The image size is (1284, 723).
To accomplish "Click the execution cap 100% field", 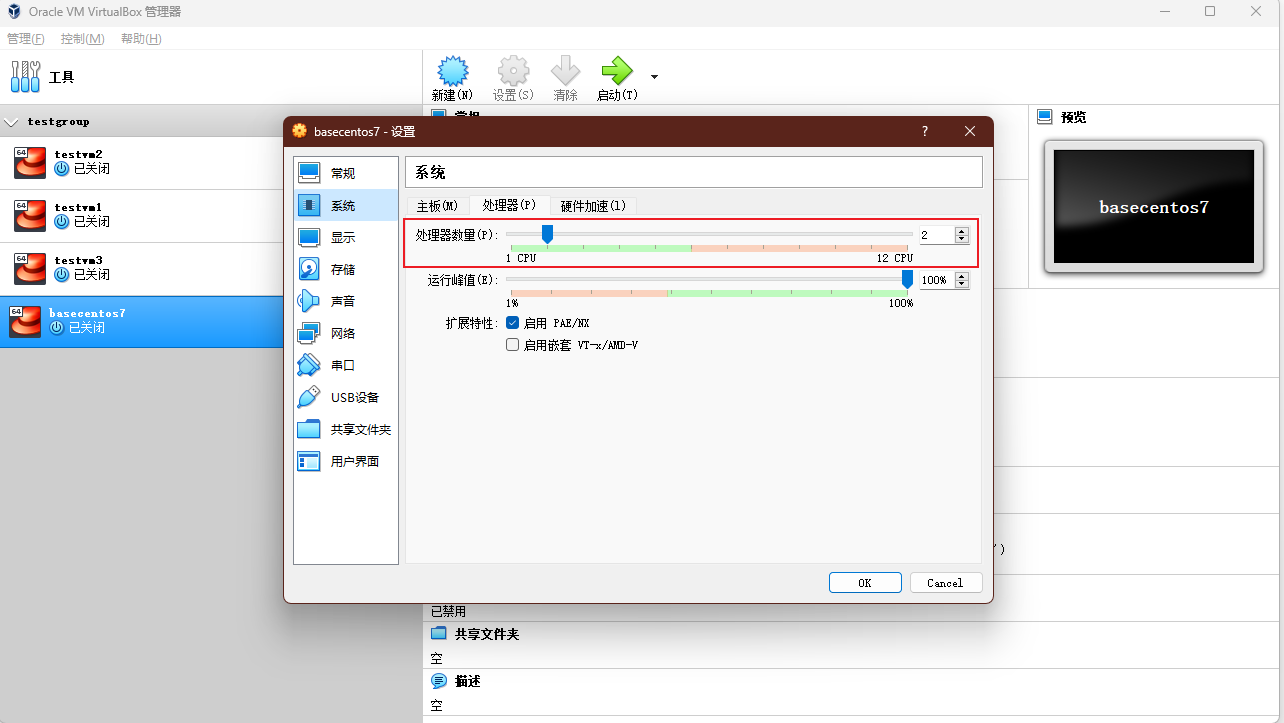I will [x=937, y=280].
